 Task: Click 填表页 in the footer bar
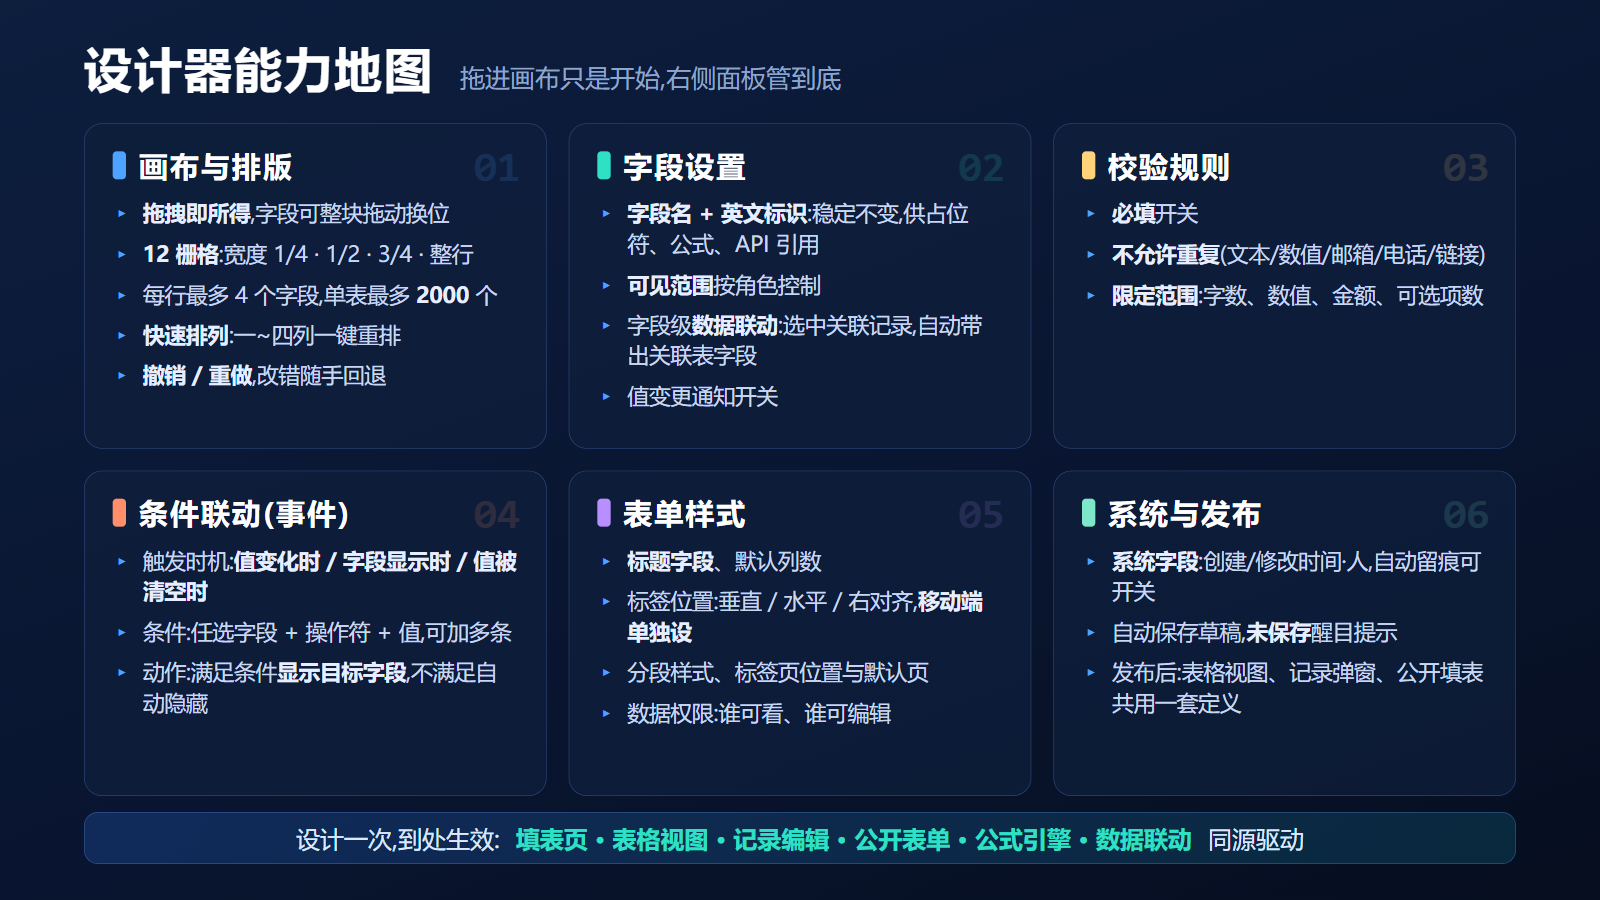pyautogui.click(x=552, y=840)
